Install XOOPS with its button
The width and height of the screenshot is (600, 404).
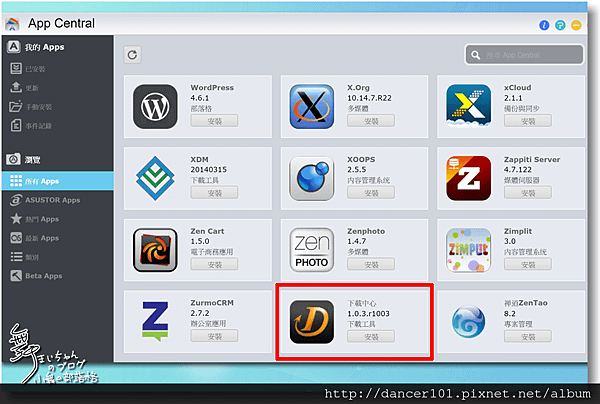point(371,193)
